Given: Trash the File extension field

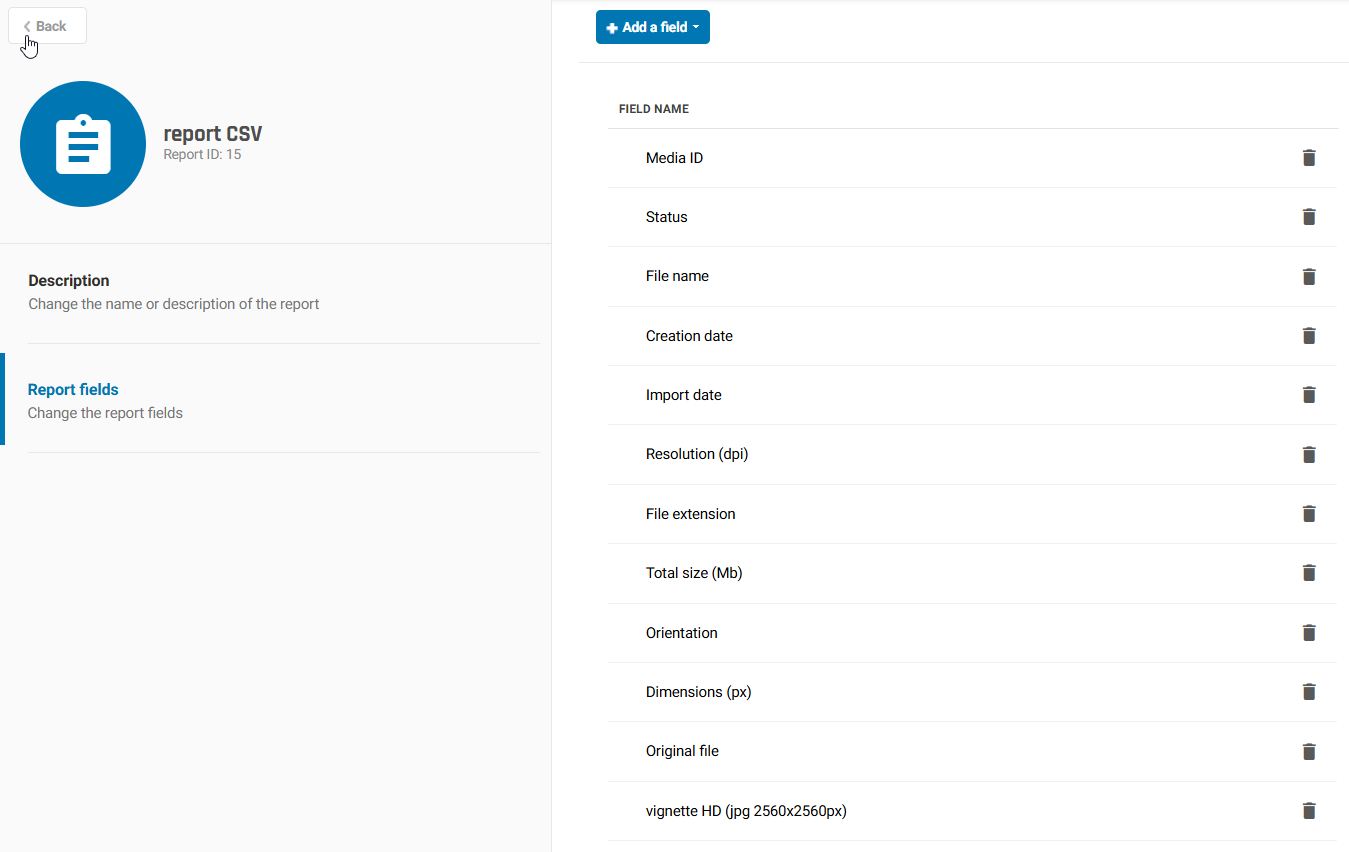Looking at the screenshot, I should click(1309, 514).
